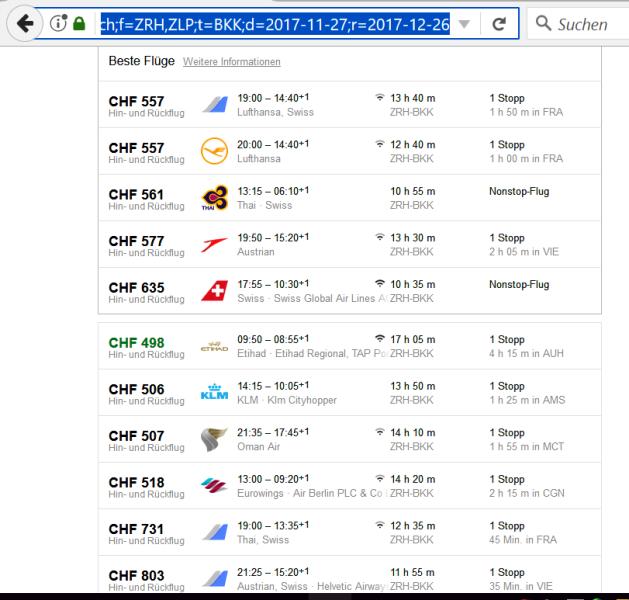
Task: Open Weitere Informationen link
Action: pyautogui.click(x=232, y=62)
